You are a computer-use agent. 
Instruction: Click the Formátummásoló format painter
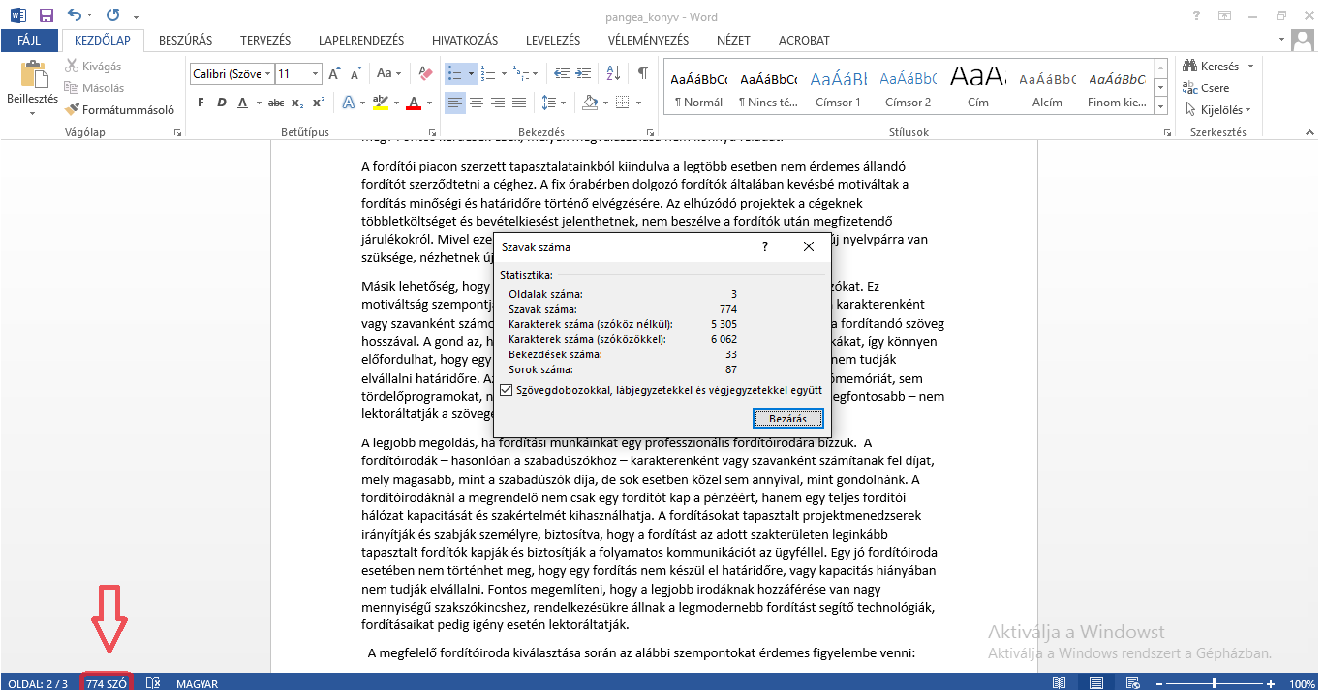[x=120, y=110]
